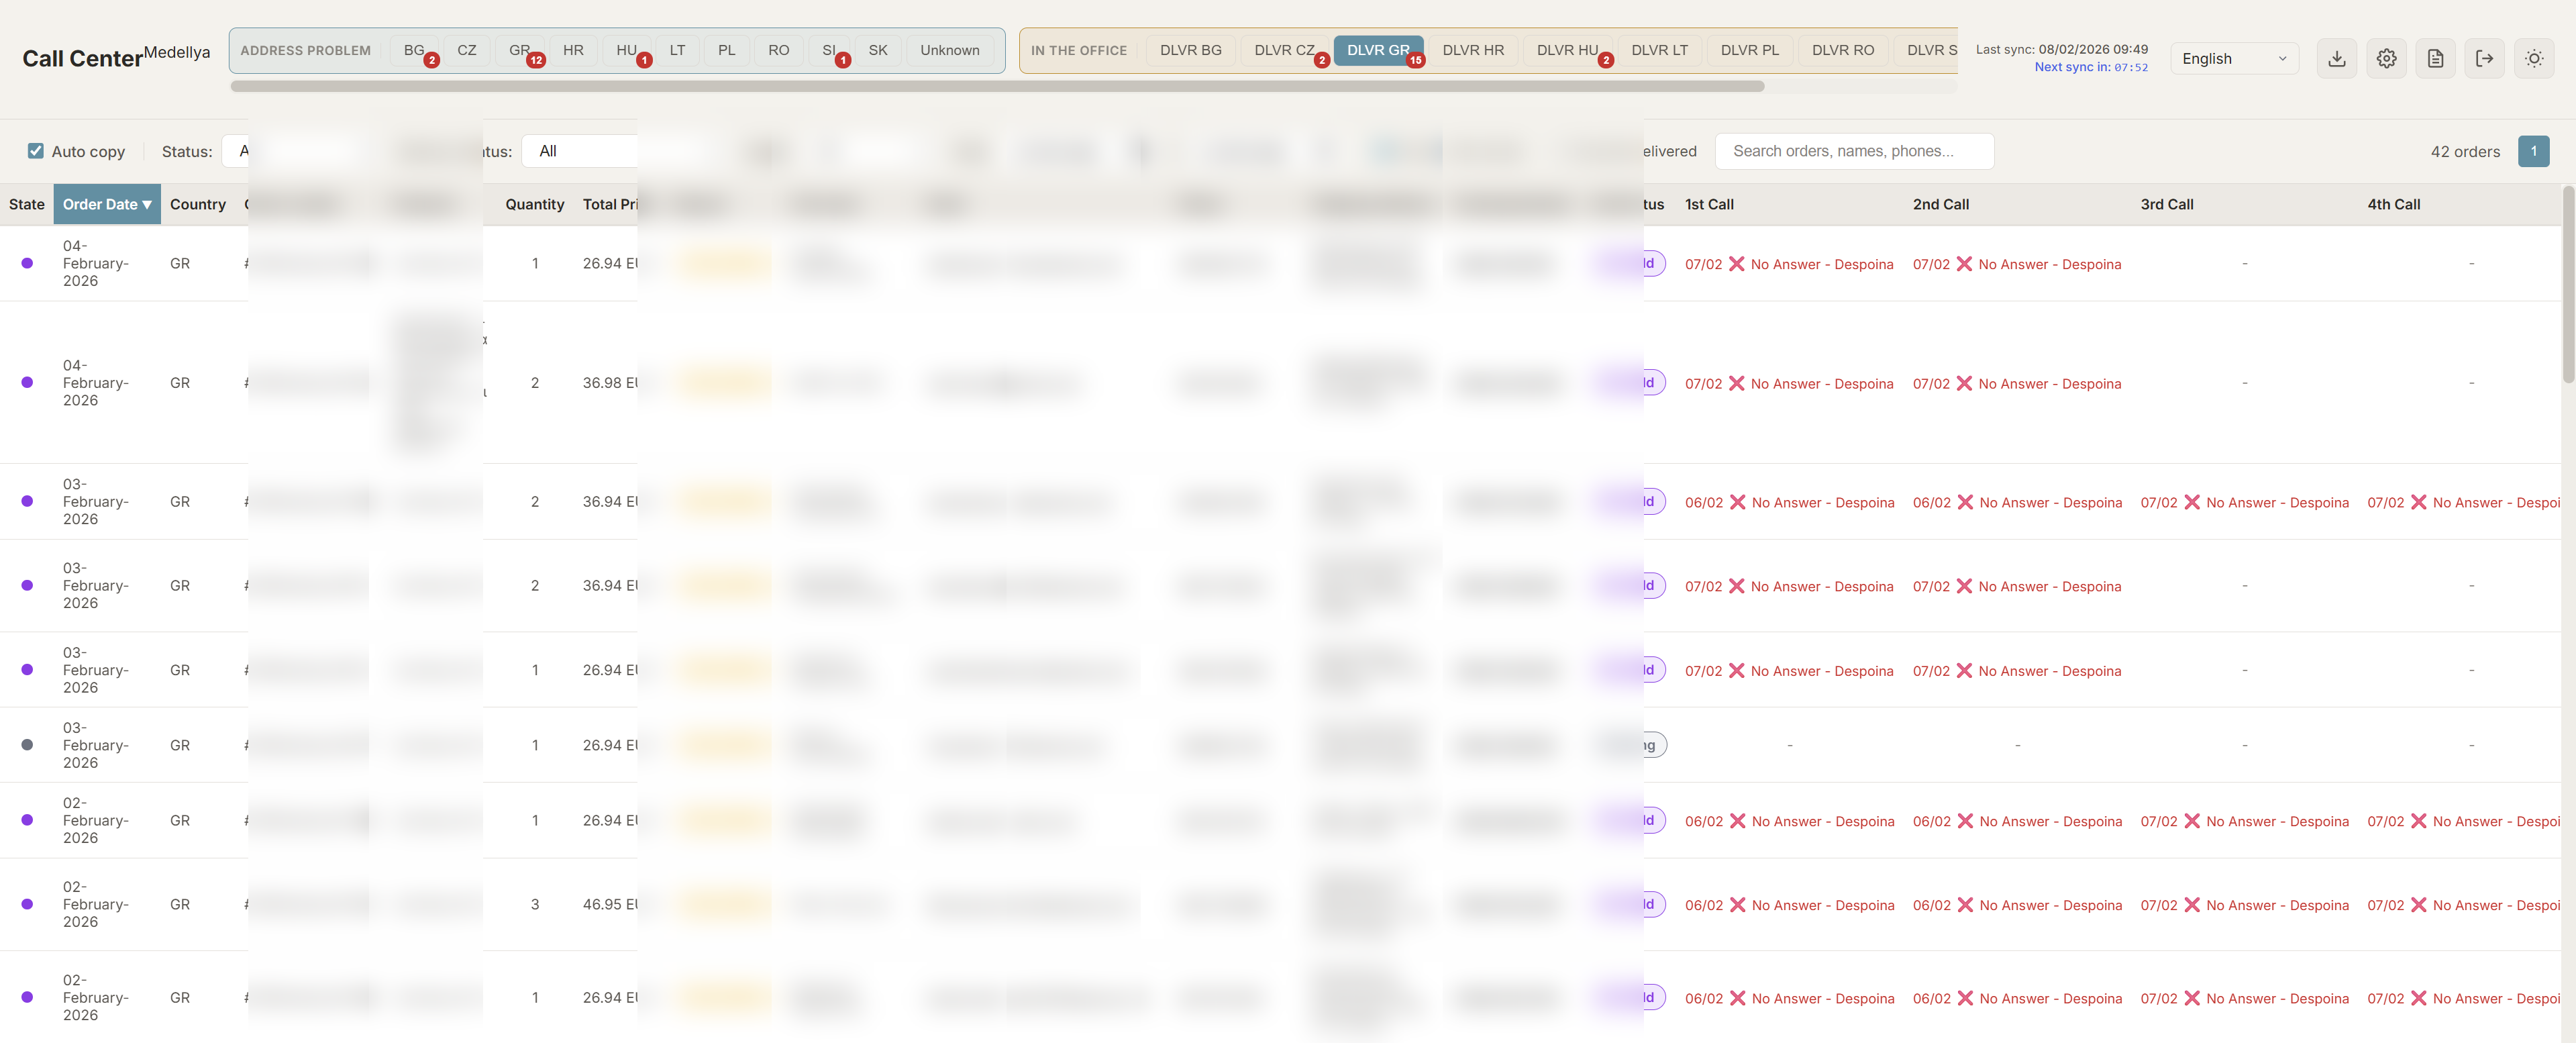2576x1043 pixels.
Task: Open the English language dropdown
Action: (2234, 58)
